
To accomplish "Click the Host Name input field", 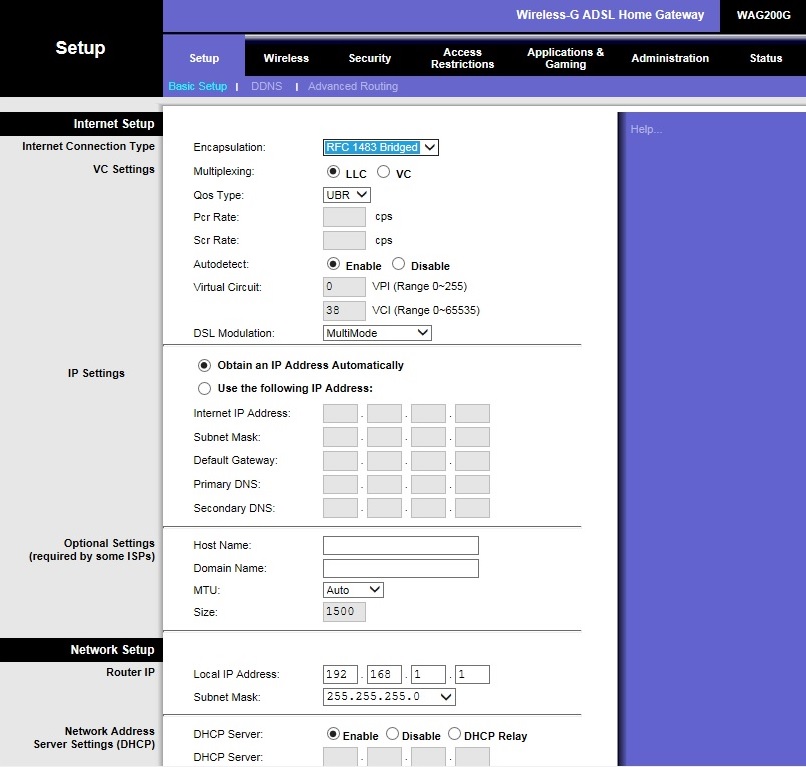I will [400, 545].
